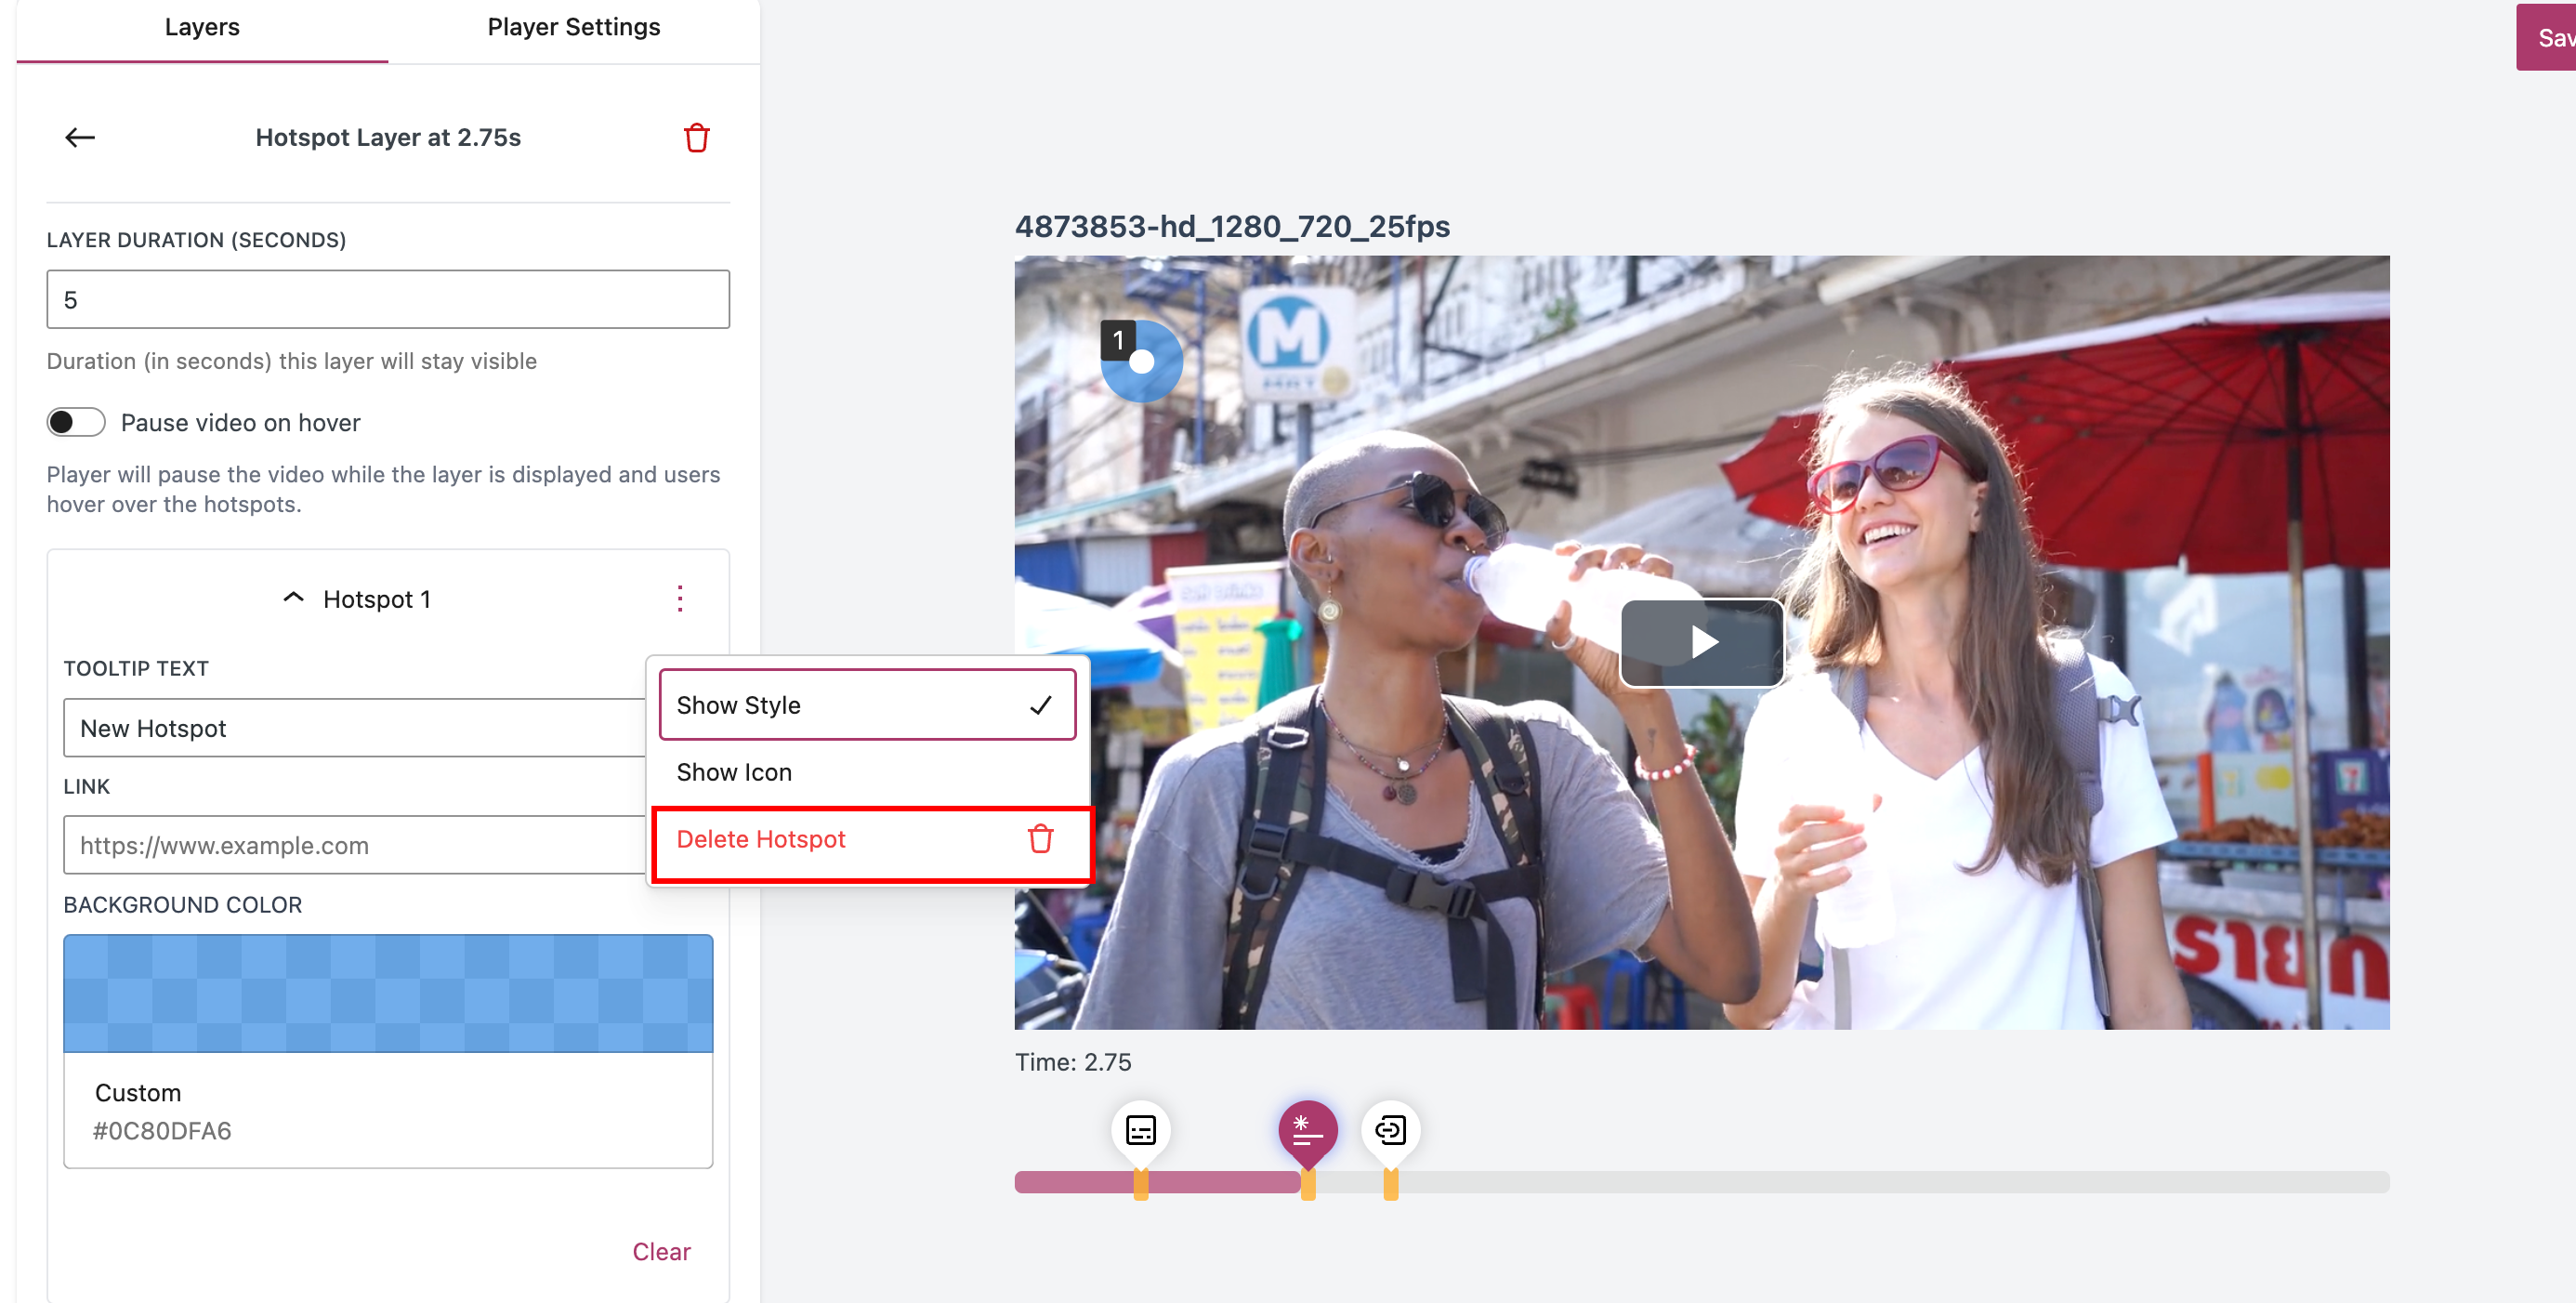This screenshot has width=2576, height=1303.
Task: Click the CTA layer marker icon
Action: click(x=1390, y=1131)
